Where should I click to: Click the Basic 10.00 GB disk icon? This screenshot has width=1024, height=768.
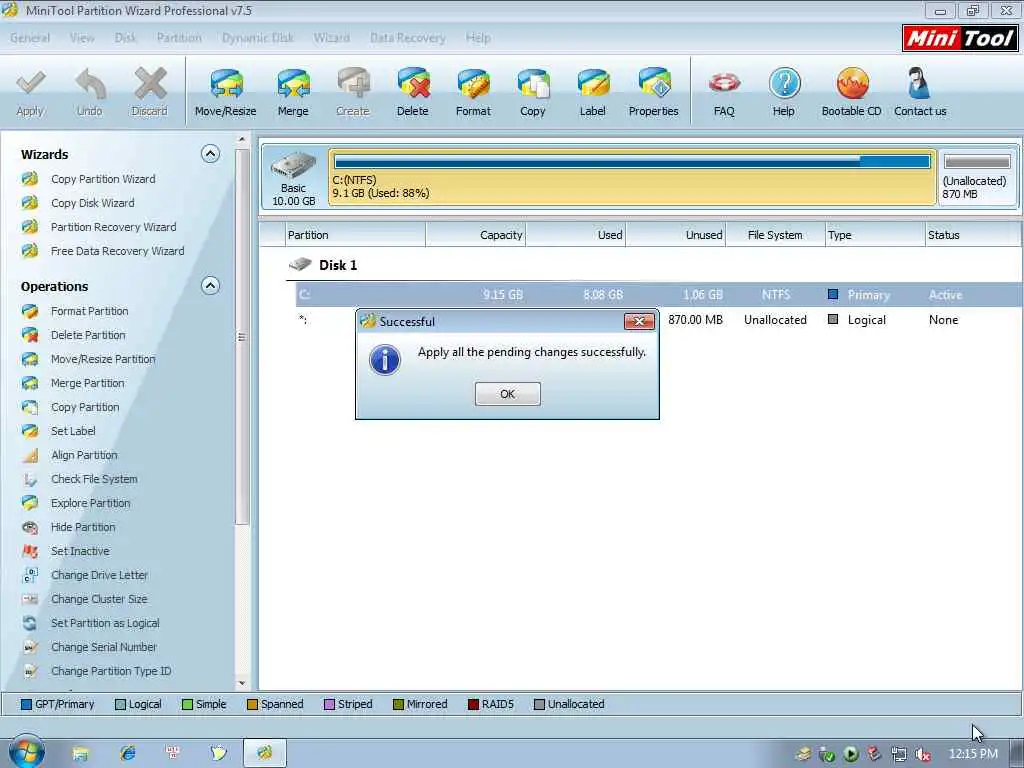pos(293,178)
